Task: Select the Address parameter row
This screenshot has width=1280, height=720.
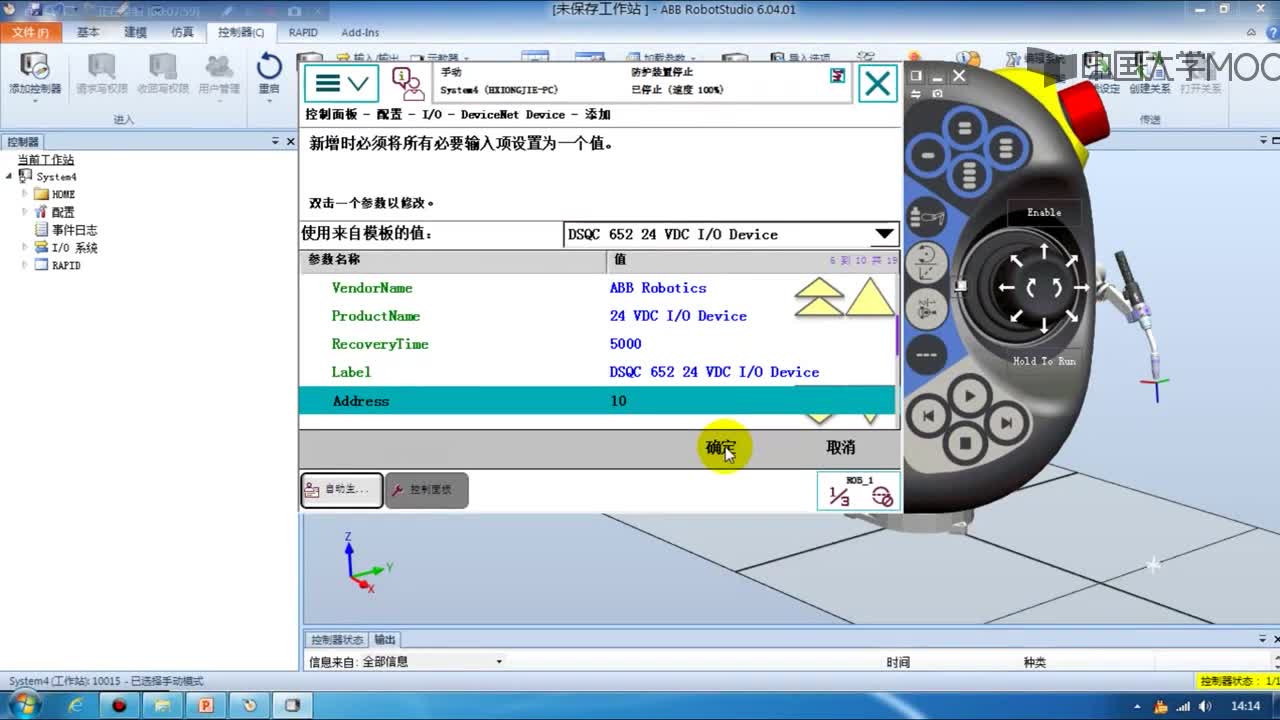Action: (596, 401)
